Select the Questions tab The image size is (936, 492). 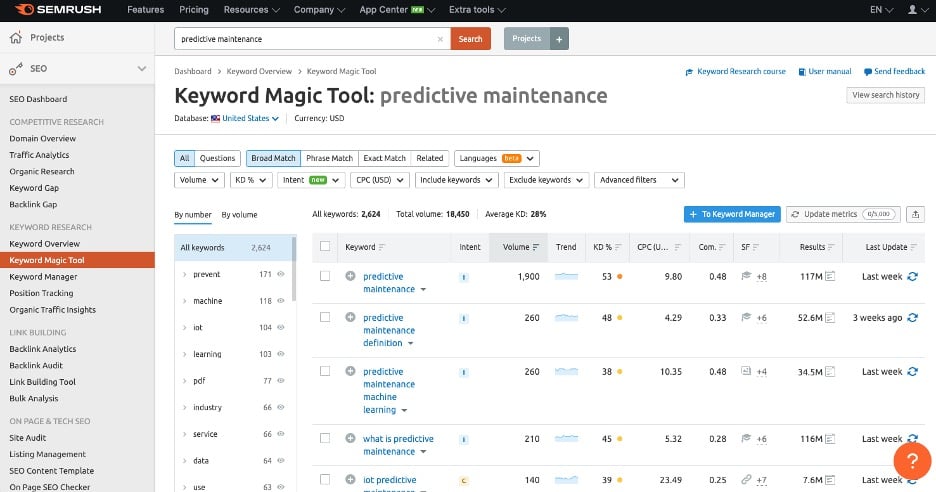[x=217, y=158]
